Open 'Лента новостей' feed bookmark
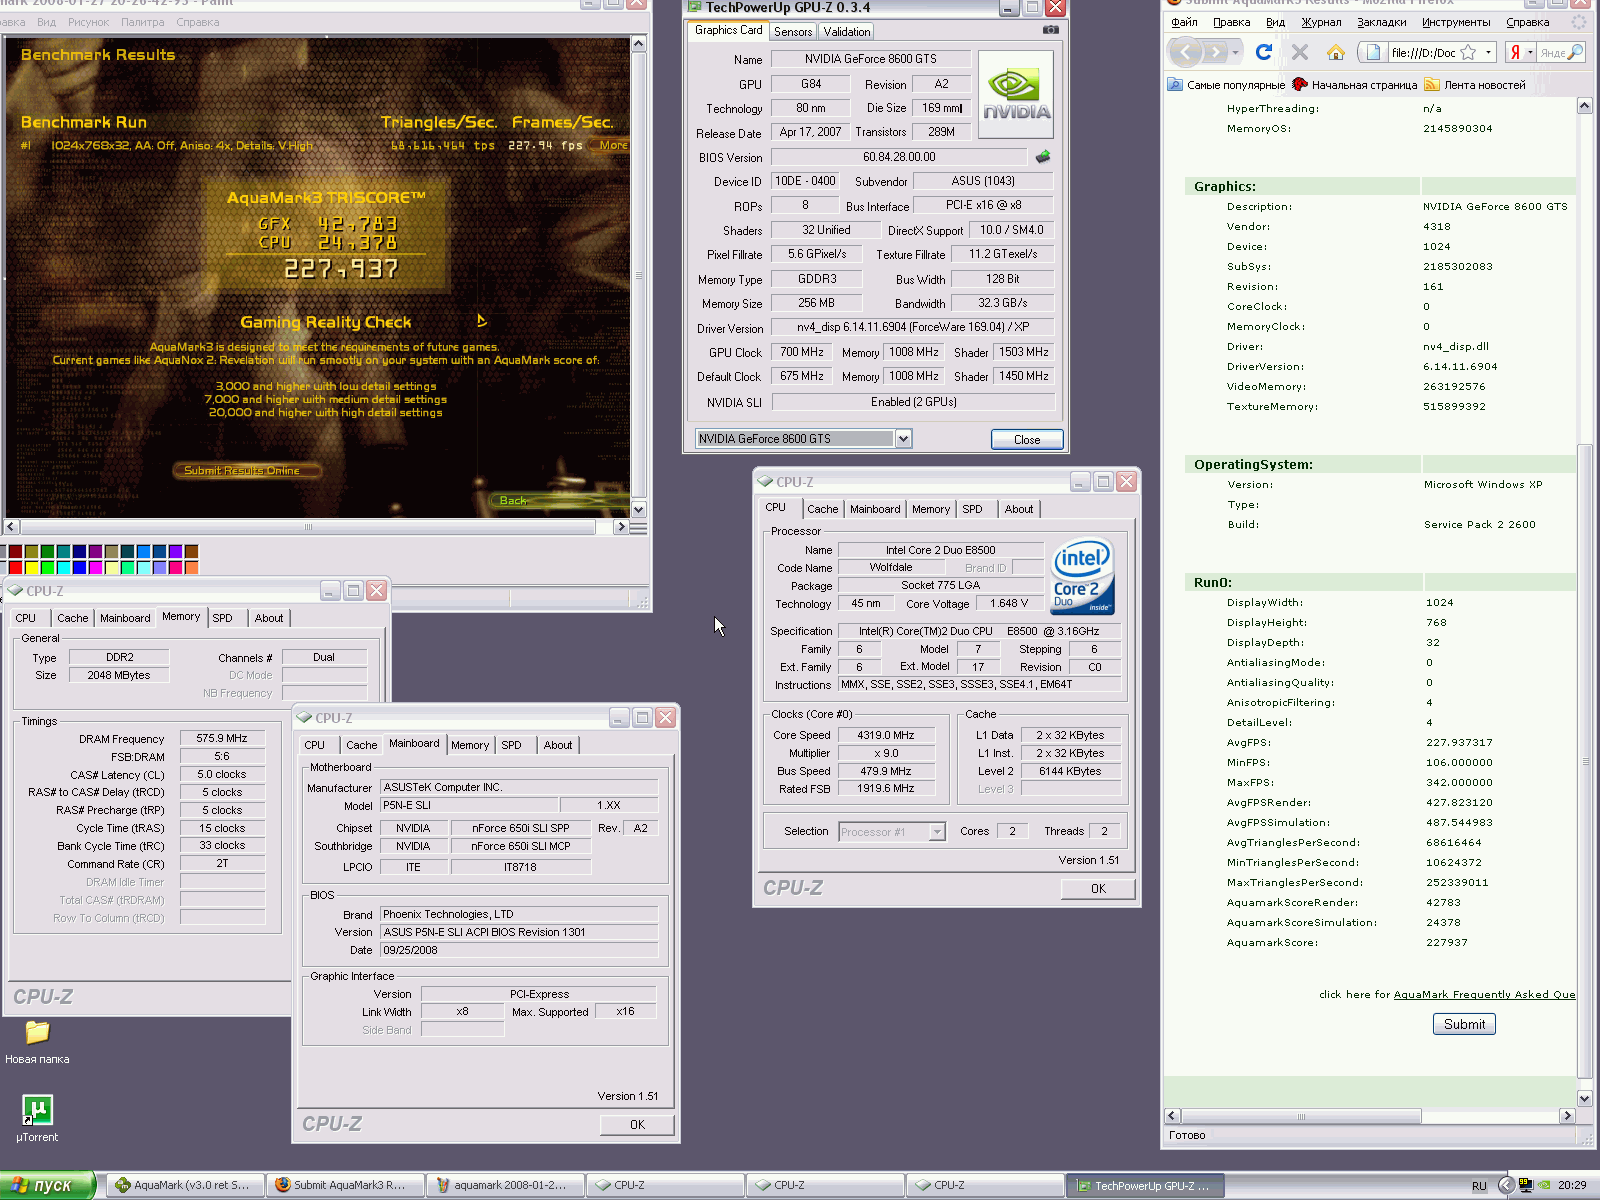The width and height of the screenshot is (1600, 1200). coord(1475,85)
